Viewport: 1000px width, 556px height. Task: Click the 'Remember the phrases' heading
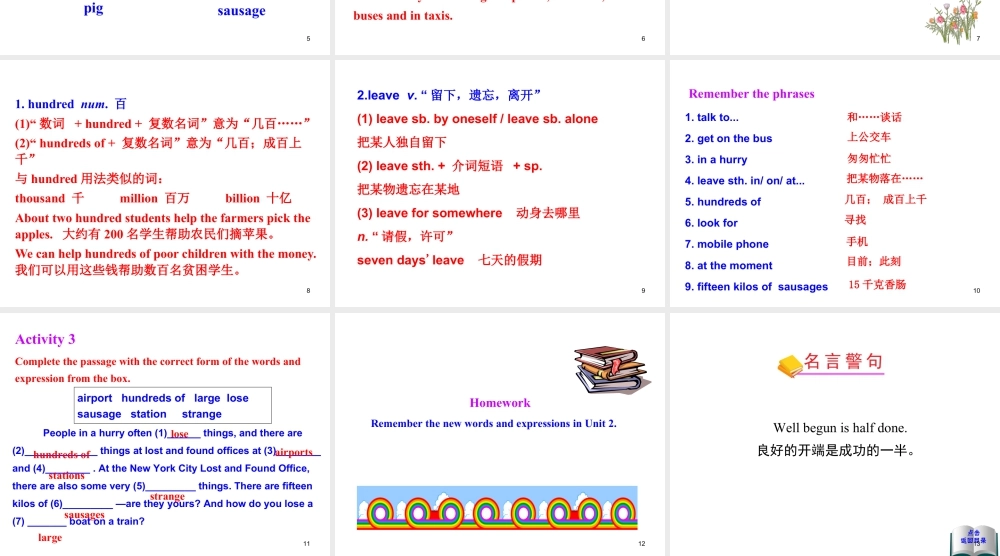751,94
